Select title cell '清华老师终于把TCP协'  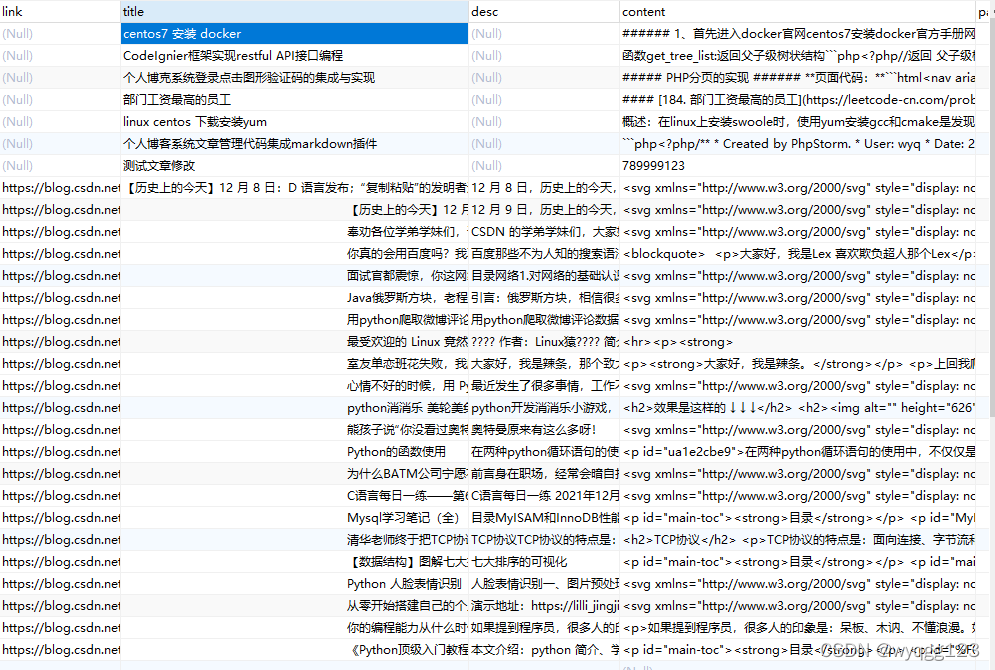click(x=294, y=539)
